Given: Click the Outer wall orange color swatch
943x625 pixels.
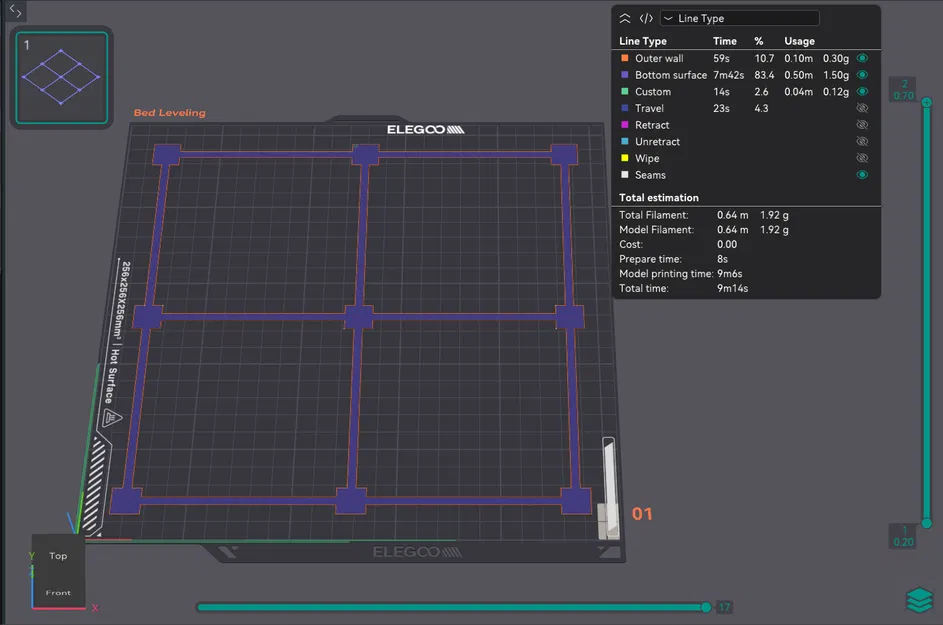Looking at the screenshot, I should tap(624, 58).
